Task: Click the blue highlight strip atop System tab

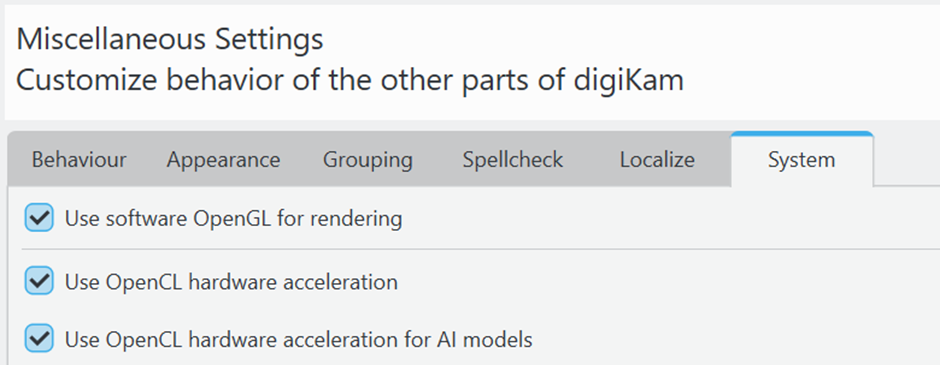Action: (802, 134)
